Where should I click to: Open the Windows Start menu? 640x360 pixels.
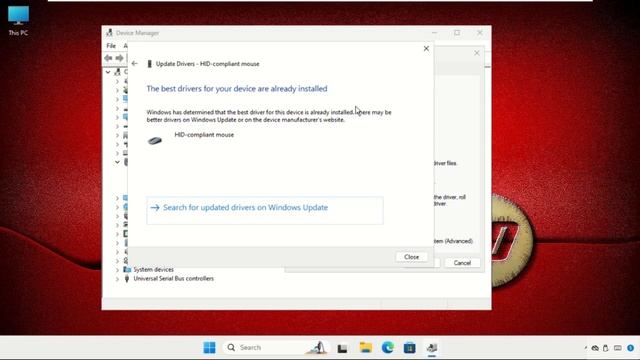[209, 348]
